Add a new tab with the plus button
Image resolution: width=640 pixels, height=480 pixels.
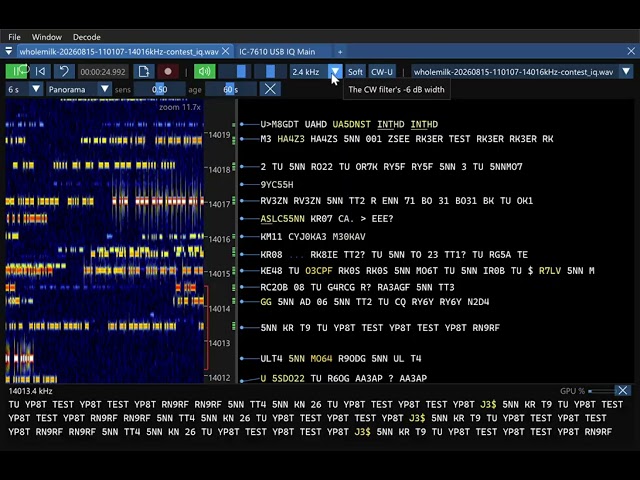(340, 52)
